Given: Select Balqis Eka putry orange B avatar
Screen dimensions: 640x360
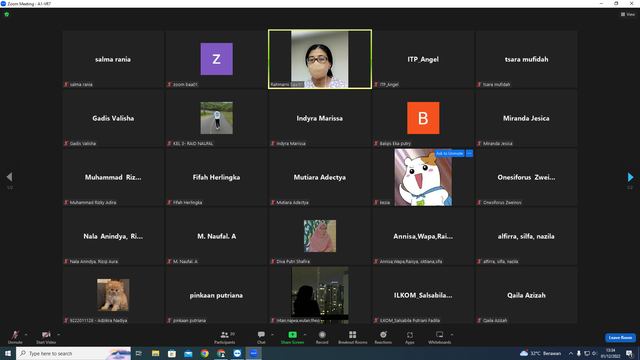Looking at the screenshot, I should click(423, 118).
